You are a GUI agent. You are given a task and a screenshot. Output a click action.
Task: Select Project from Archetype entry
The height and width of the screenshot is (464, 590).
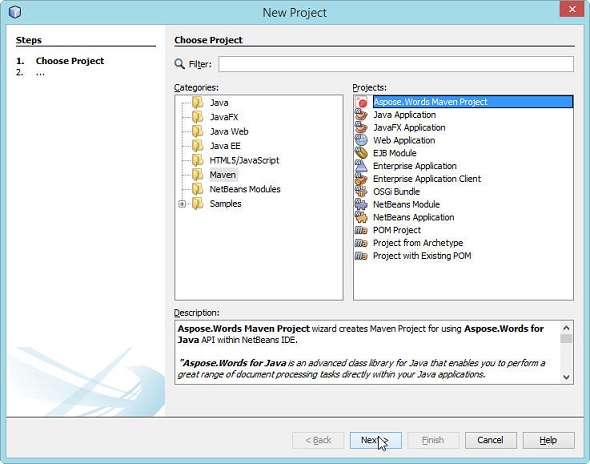(418, 243)
